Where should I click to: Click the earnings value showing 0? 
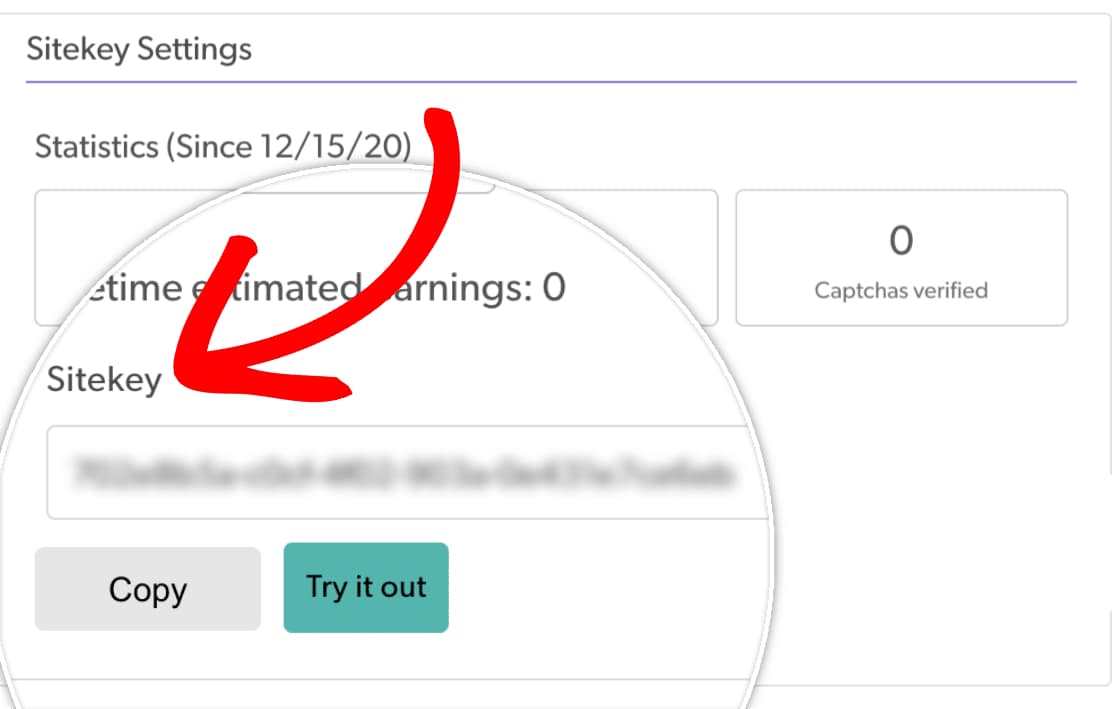coord(553,287)
